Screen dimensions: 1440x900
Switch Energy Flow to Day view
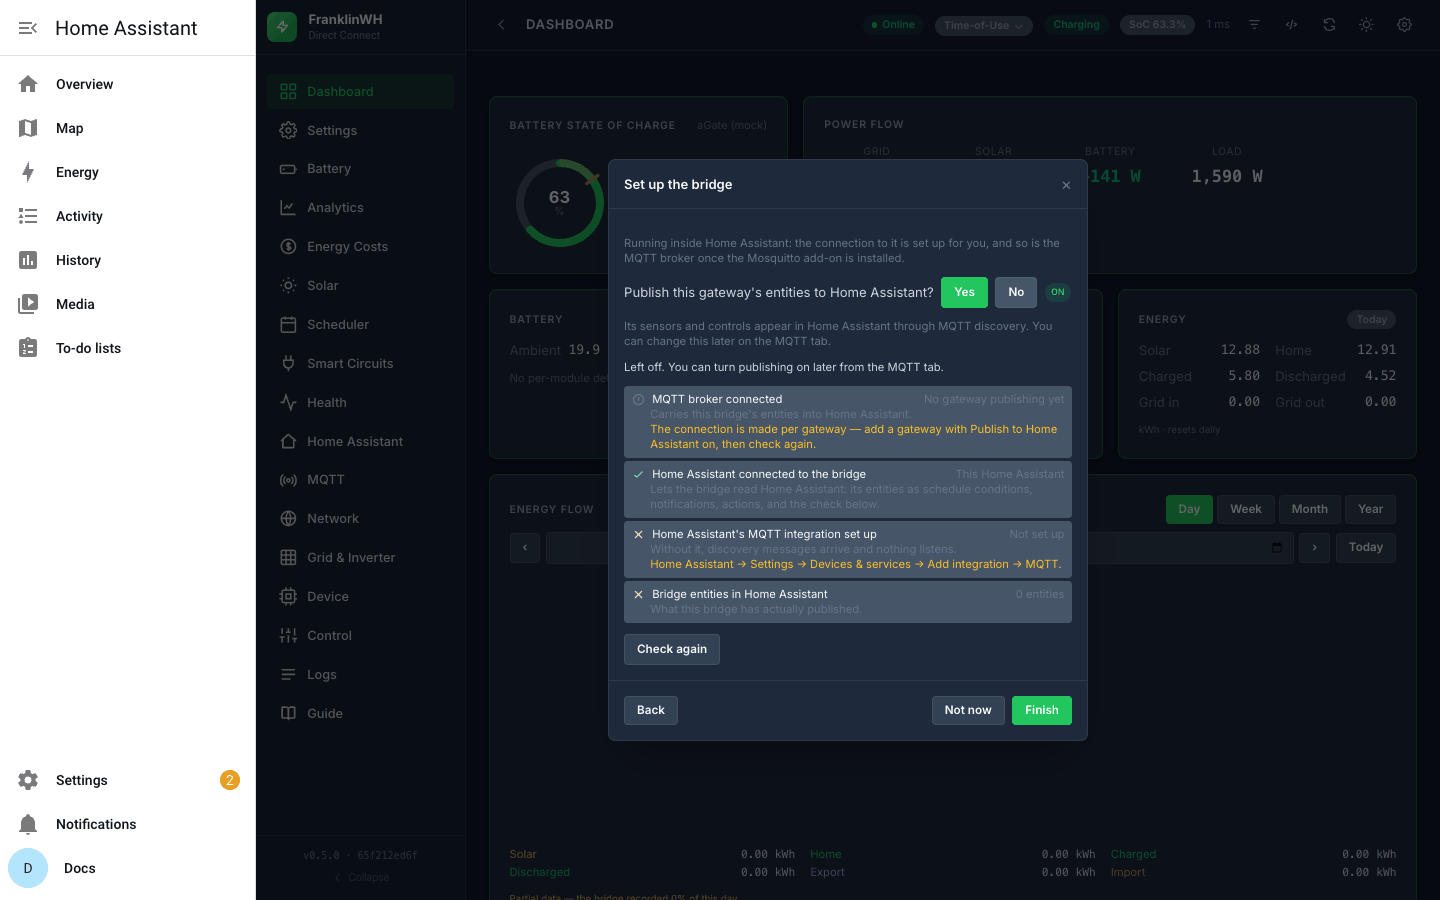(x=1189, y=509)
